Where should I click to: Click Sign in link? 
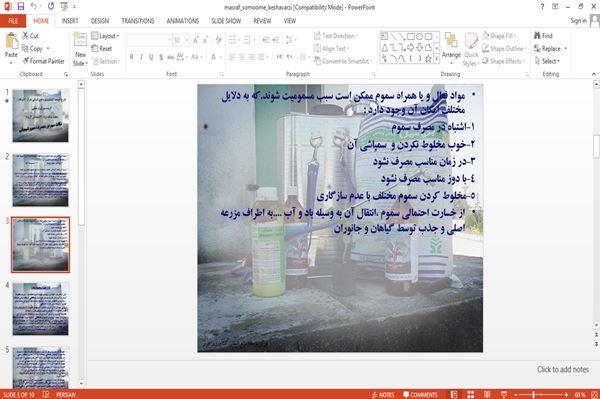click(578, 21)
